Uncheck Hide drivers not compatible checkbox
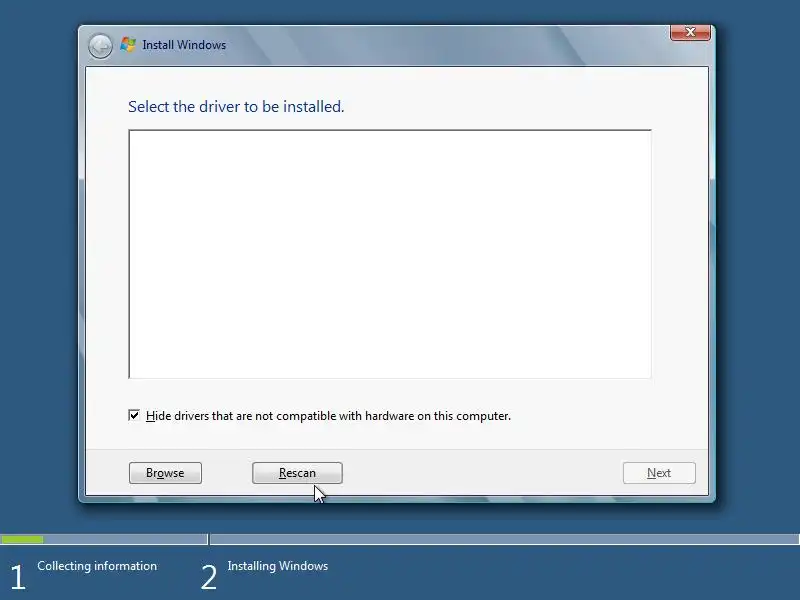 point(134,415)
